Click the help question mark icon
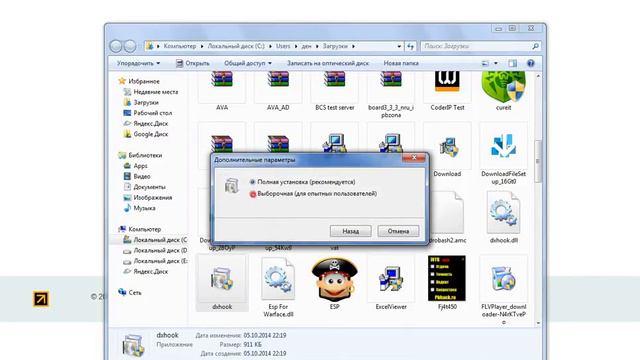The image size is (640, 360). pyautogui.click(x=531, y=63)
